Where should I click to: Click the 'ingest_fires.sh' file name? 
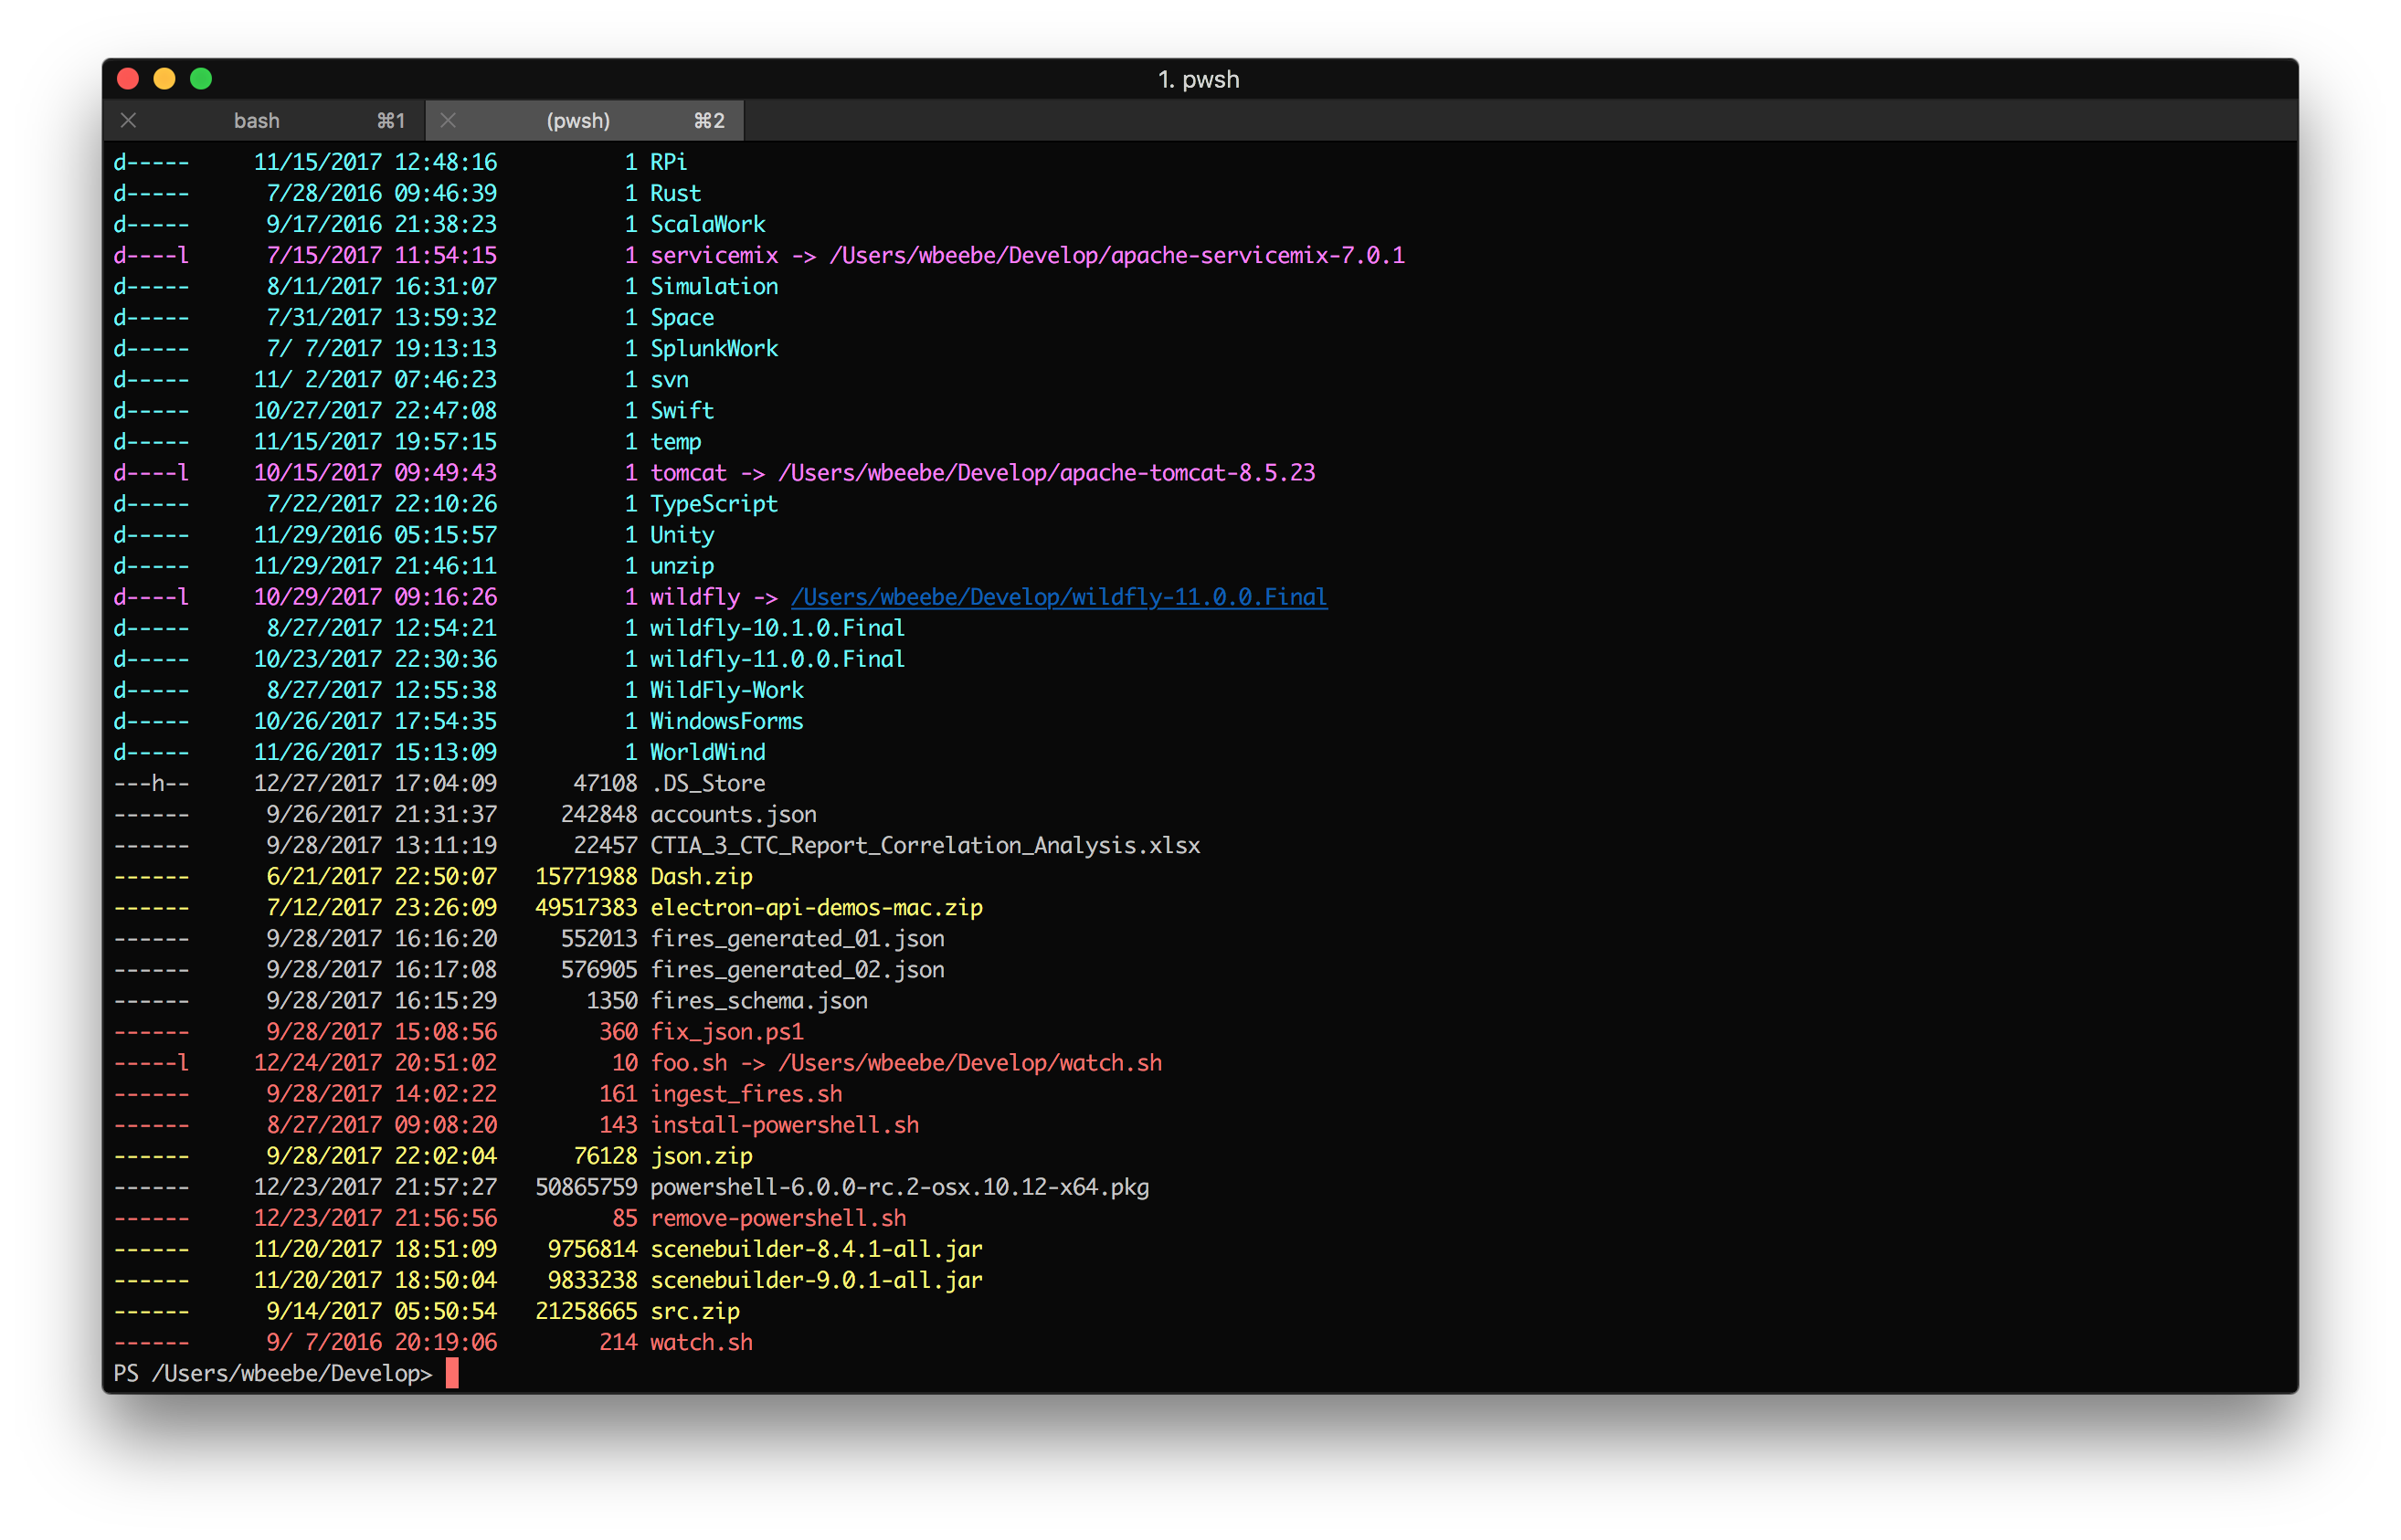point(746,1093)
